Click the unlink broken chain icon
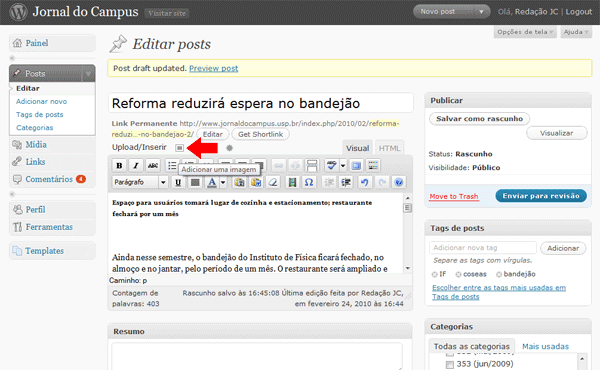This screenshot has width=600, height=370. [295, 166]
